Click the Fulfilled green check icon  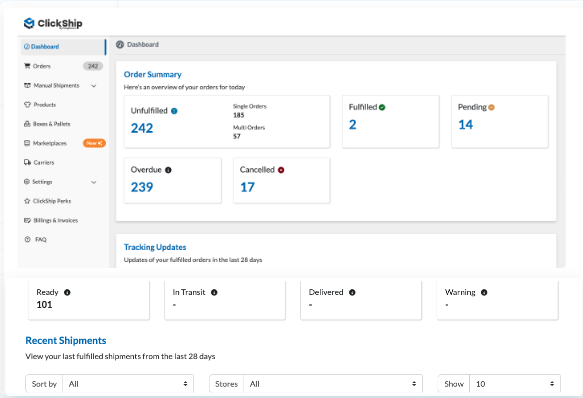382,107
